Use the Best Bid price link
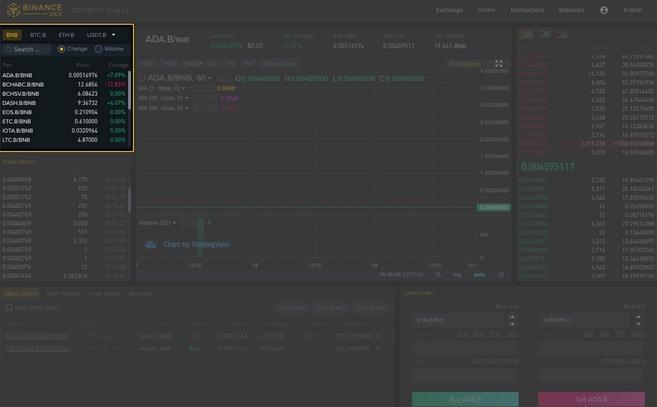 [x=634, y=307]
